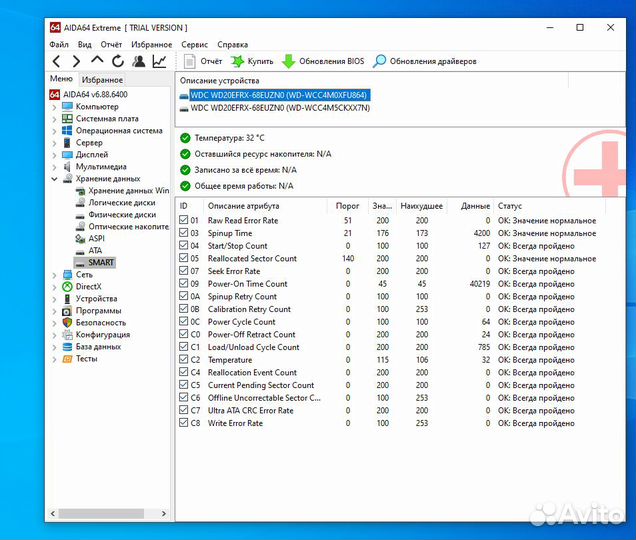Viewport: 636px width, 540px height.
Task: Uncheck the Seek Error Rate checkbox
Action: (183, 271)
